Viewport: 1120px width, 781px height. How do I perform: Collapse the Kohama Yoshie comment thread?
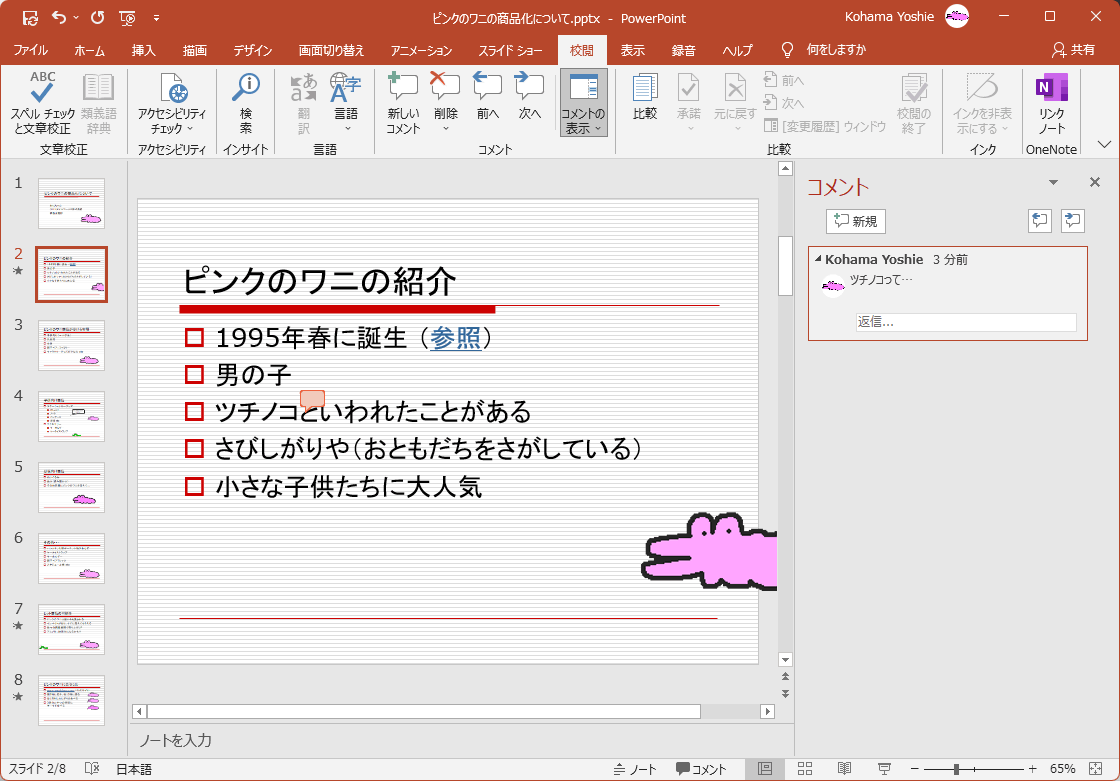818,260
